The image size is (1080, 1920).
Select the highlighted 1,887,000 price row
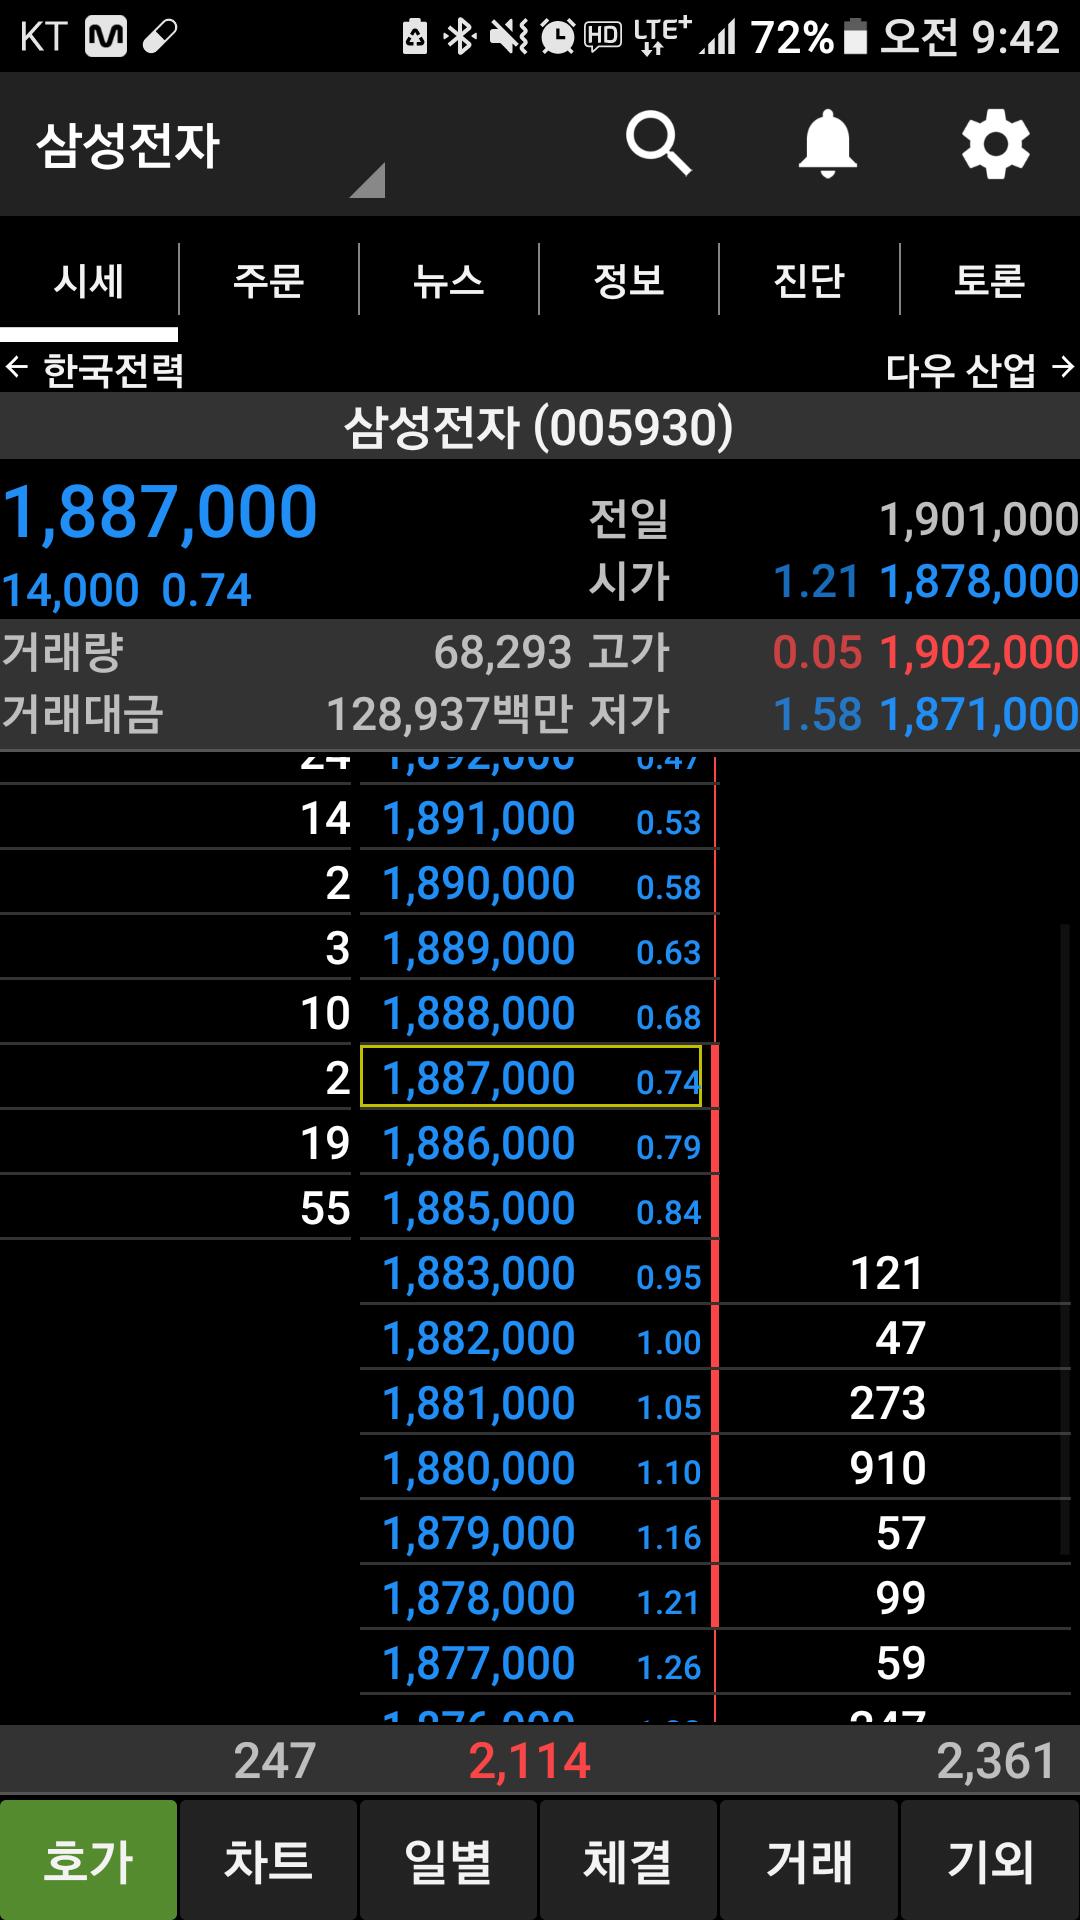[530, 1078]
